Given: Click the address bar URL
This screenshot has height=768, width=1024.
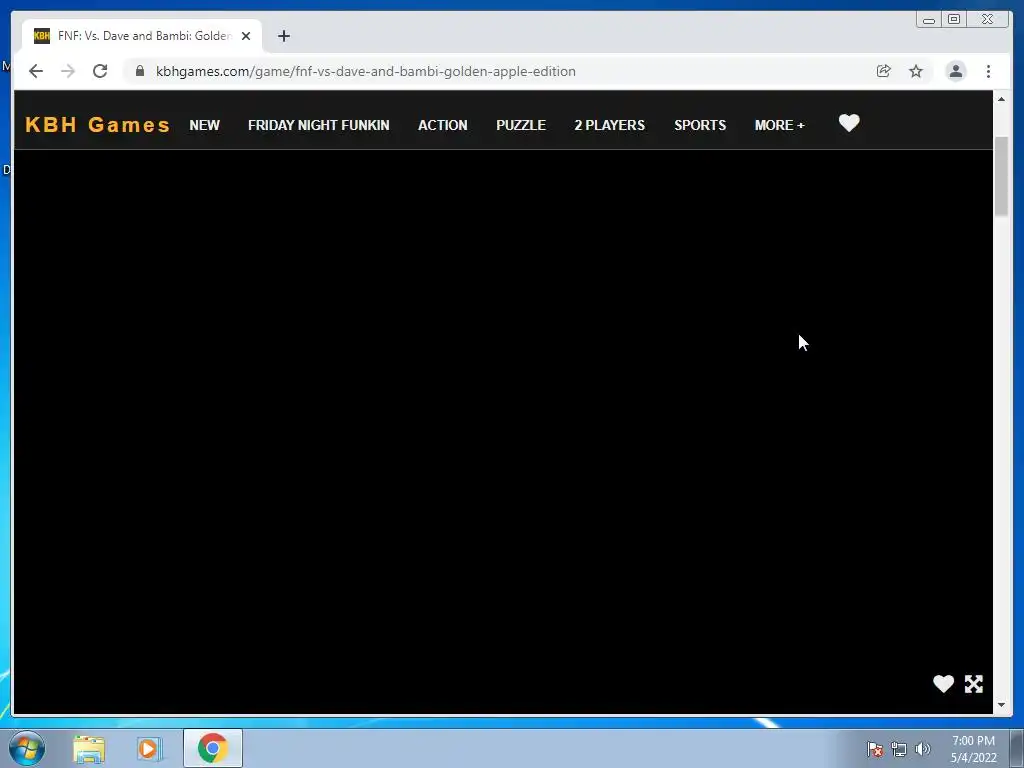Looking at the screenshot, I should point(366,71).
